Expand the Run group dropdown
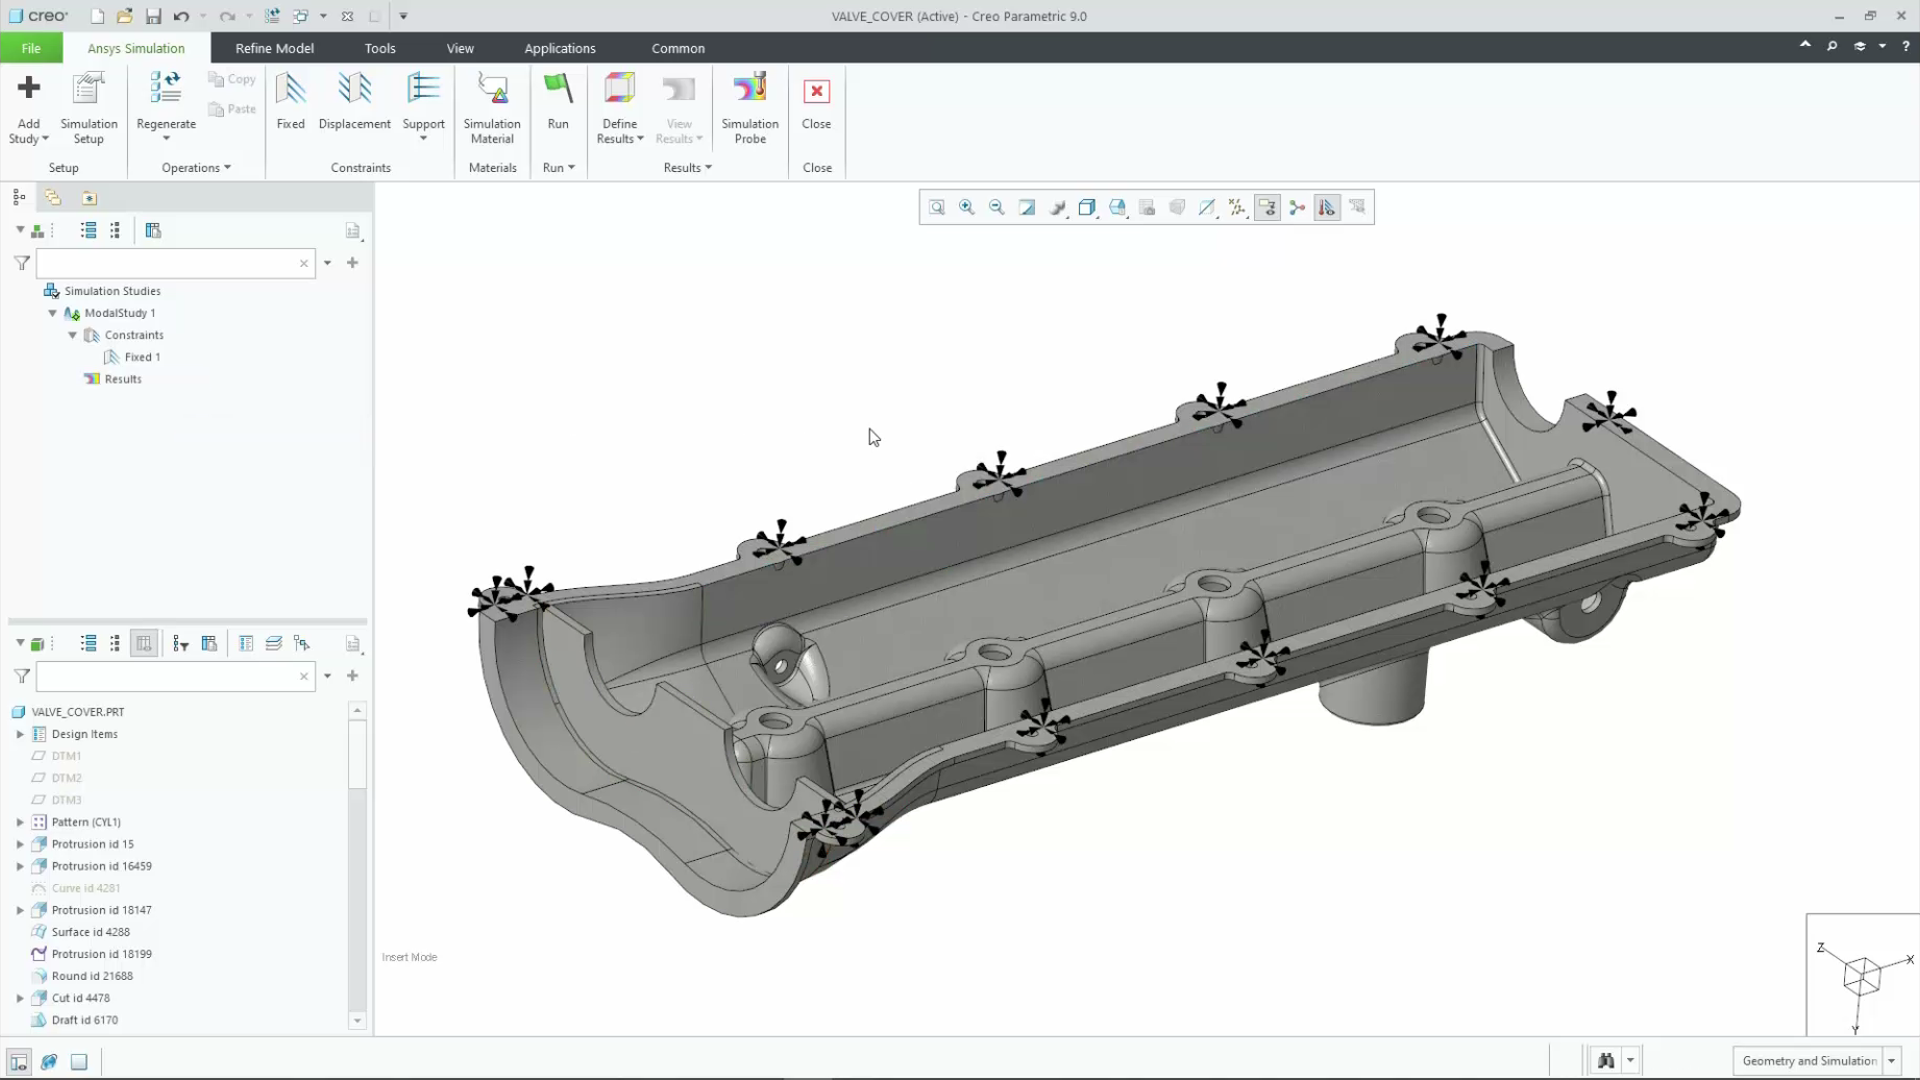This screenshot has height=1080, width=1920. pos(558,168)
